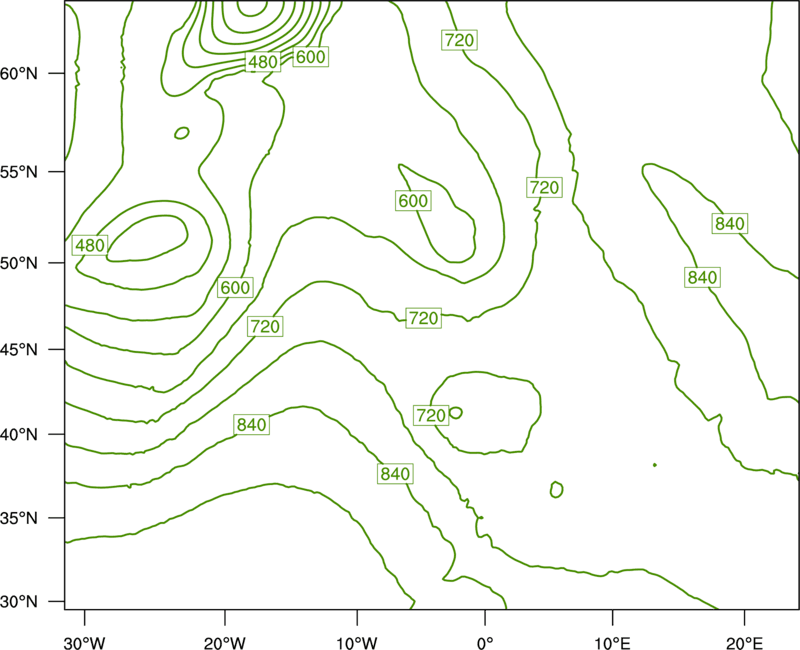
Task: Select the 30°W longitude axis label
Action: [84, 643]
